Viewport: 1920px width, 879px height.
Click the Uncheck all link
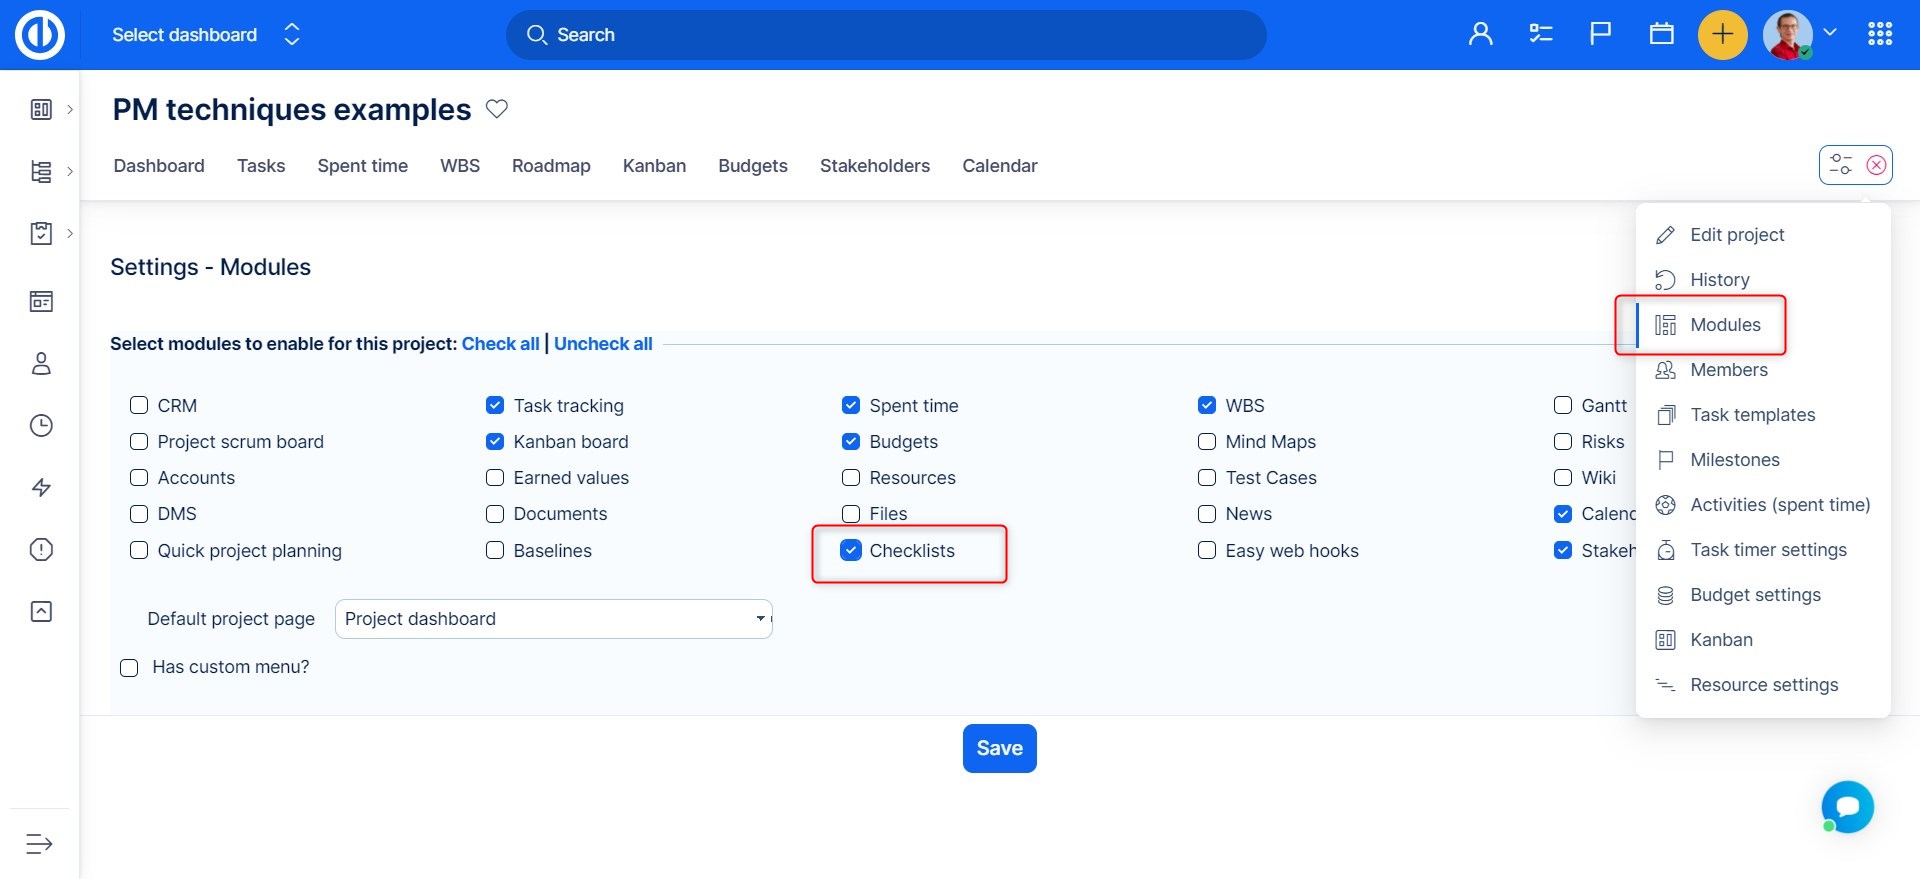tap(603, 344)
